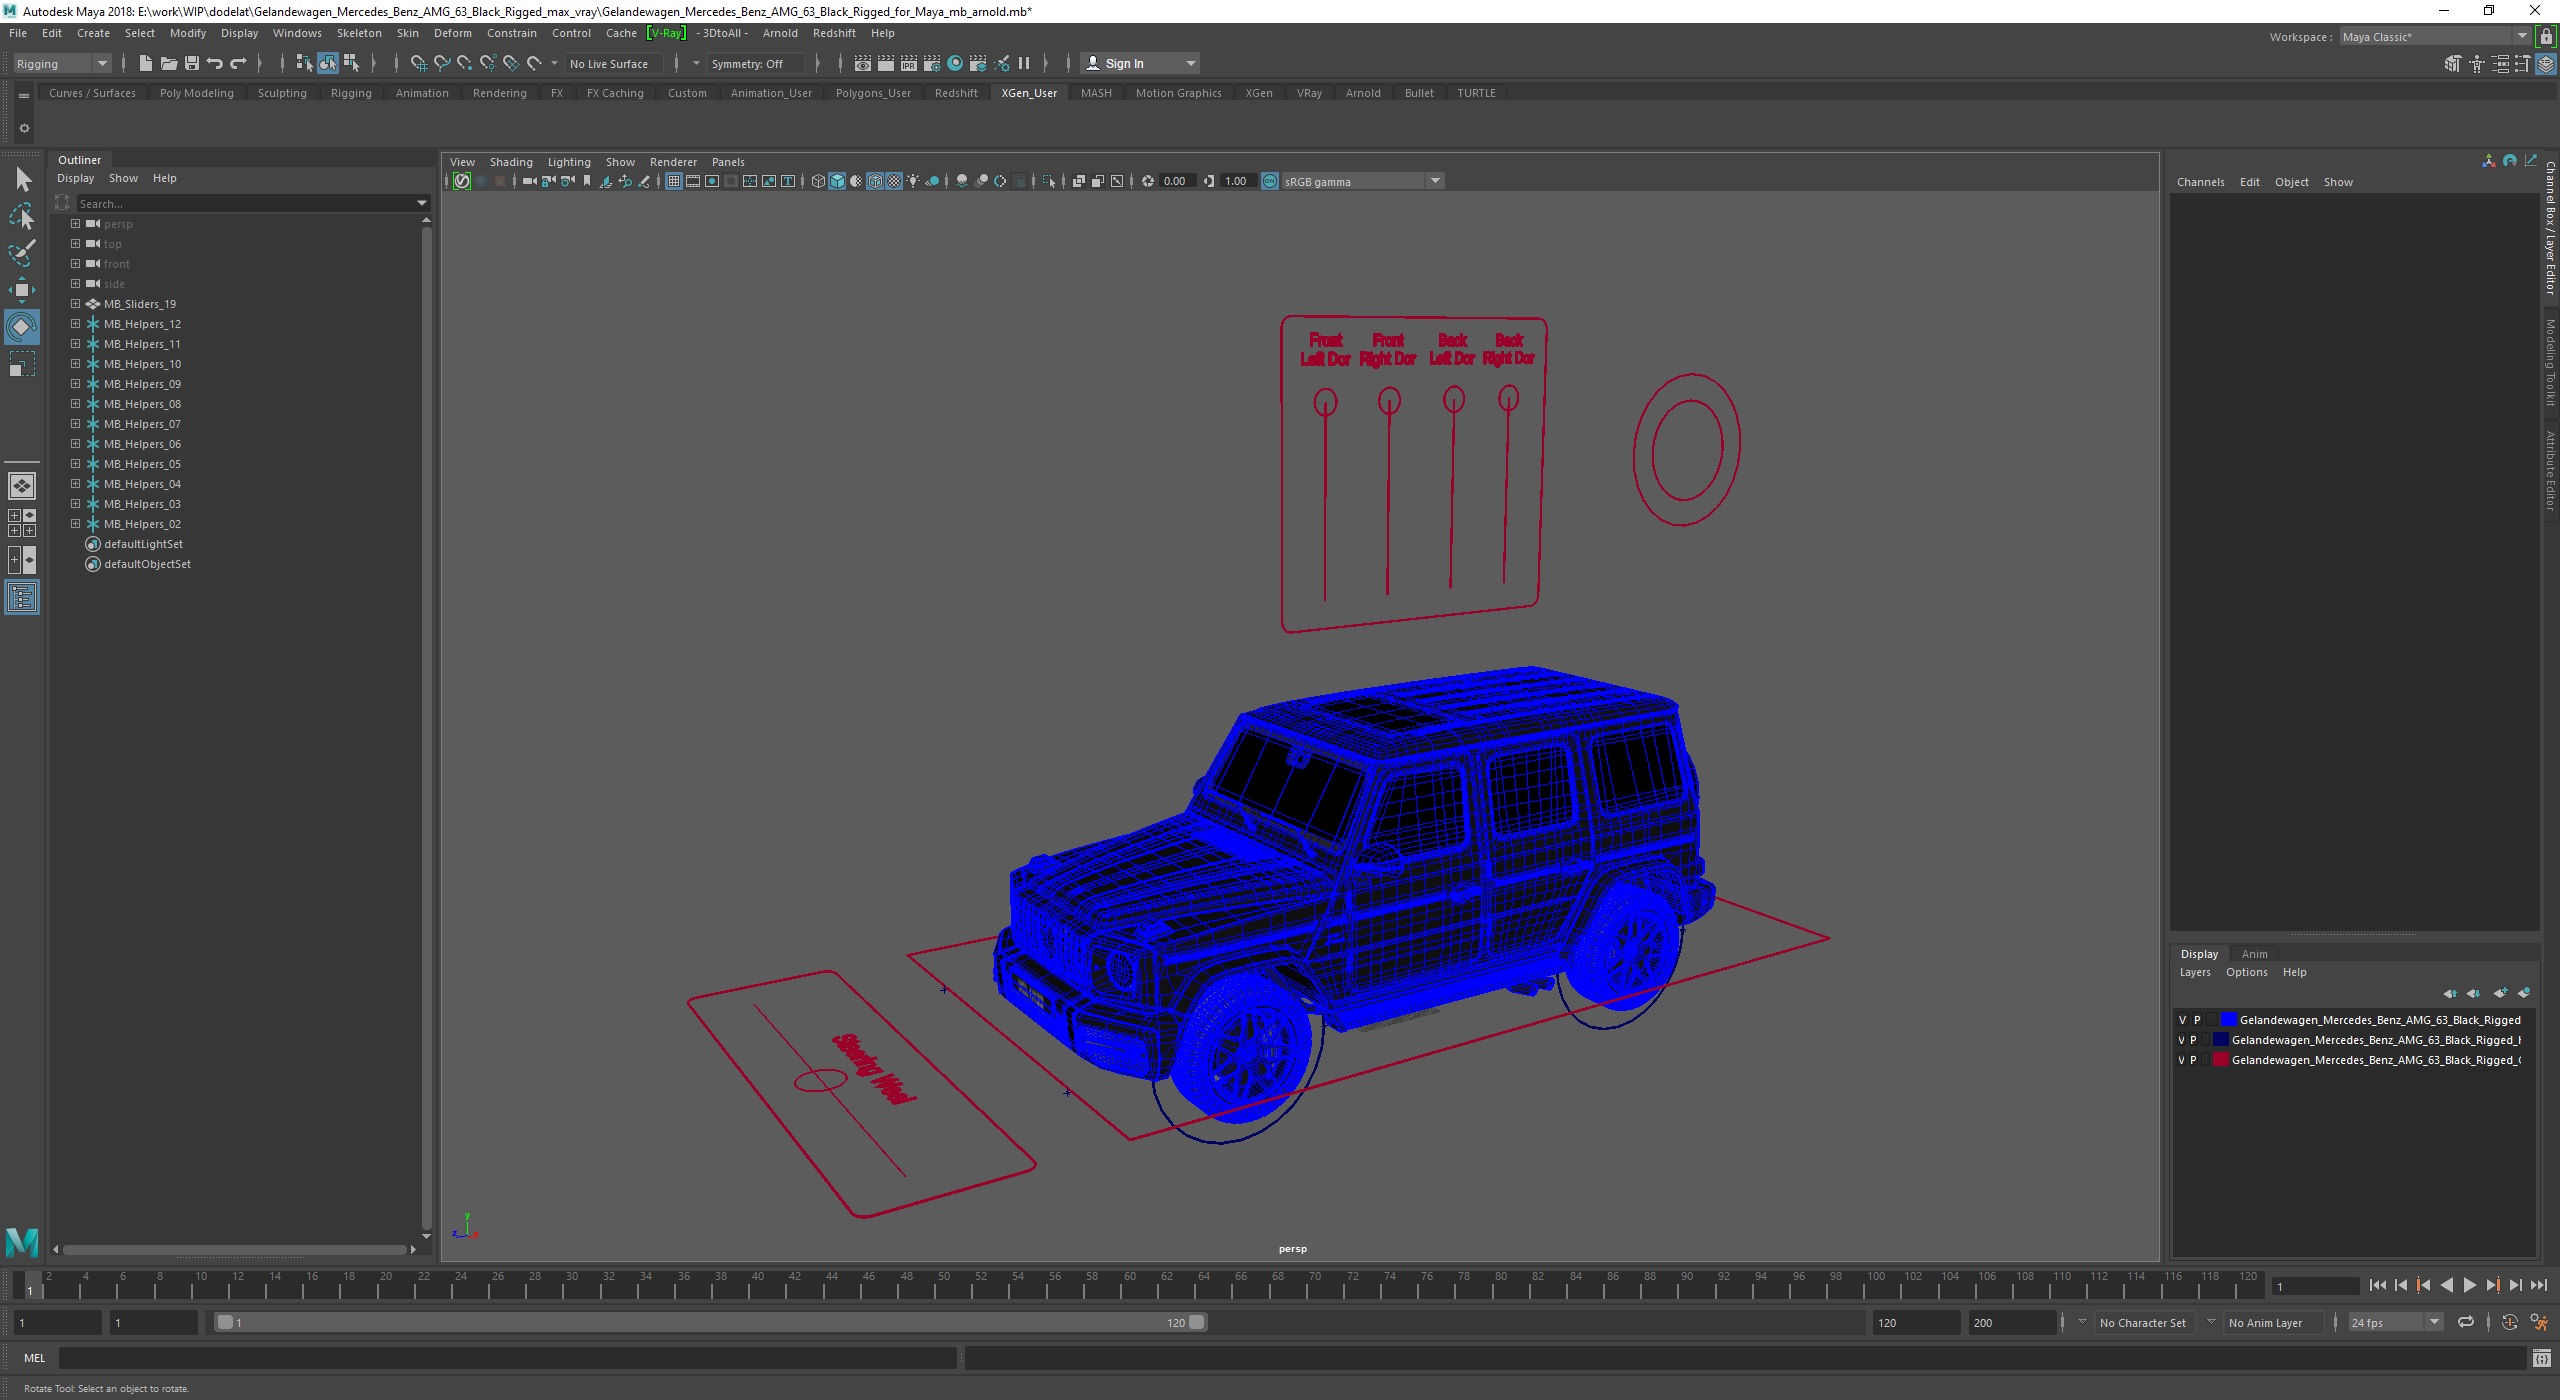
Task: Open a scene file with folder icon
Action: (168, 63)
